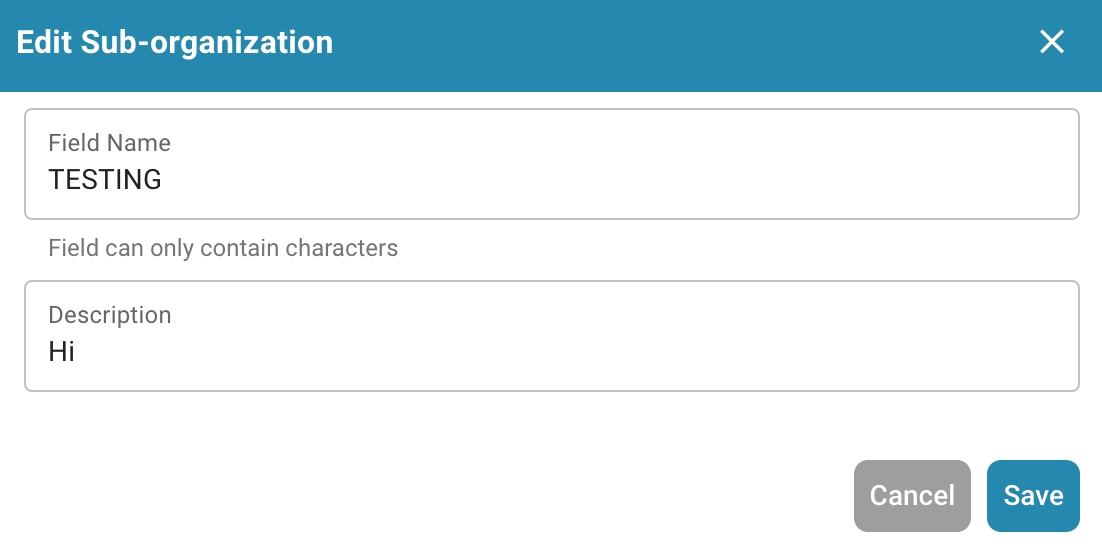Click blank space right of TESTING in field

pyautogui.click(x=600, y=181)
